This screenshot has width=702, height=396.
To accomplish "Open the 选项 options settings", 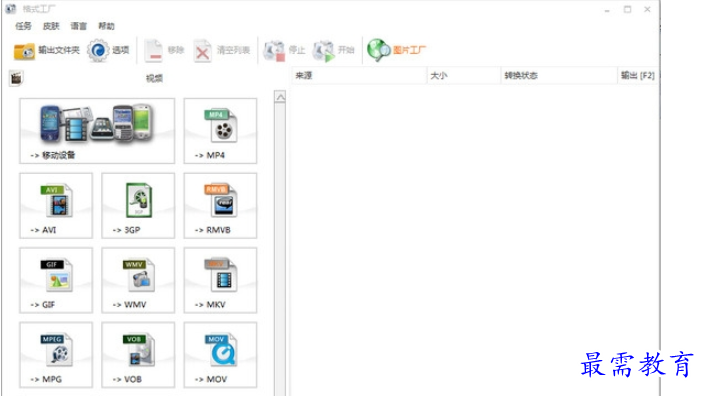I will click(108, 50).
